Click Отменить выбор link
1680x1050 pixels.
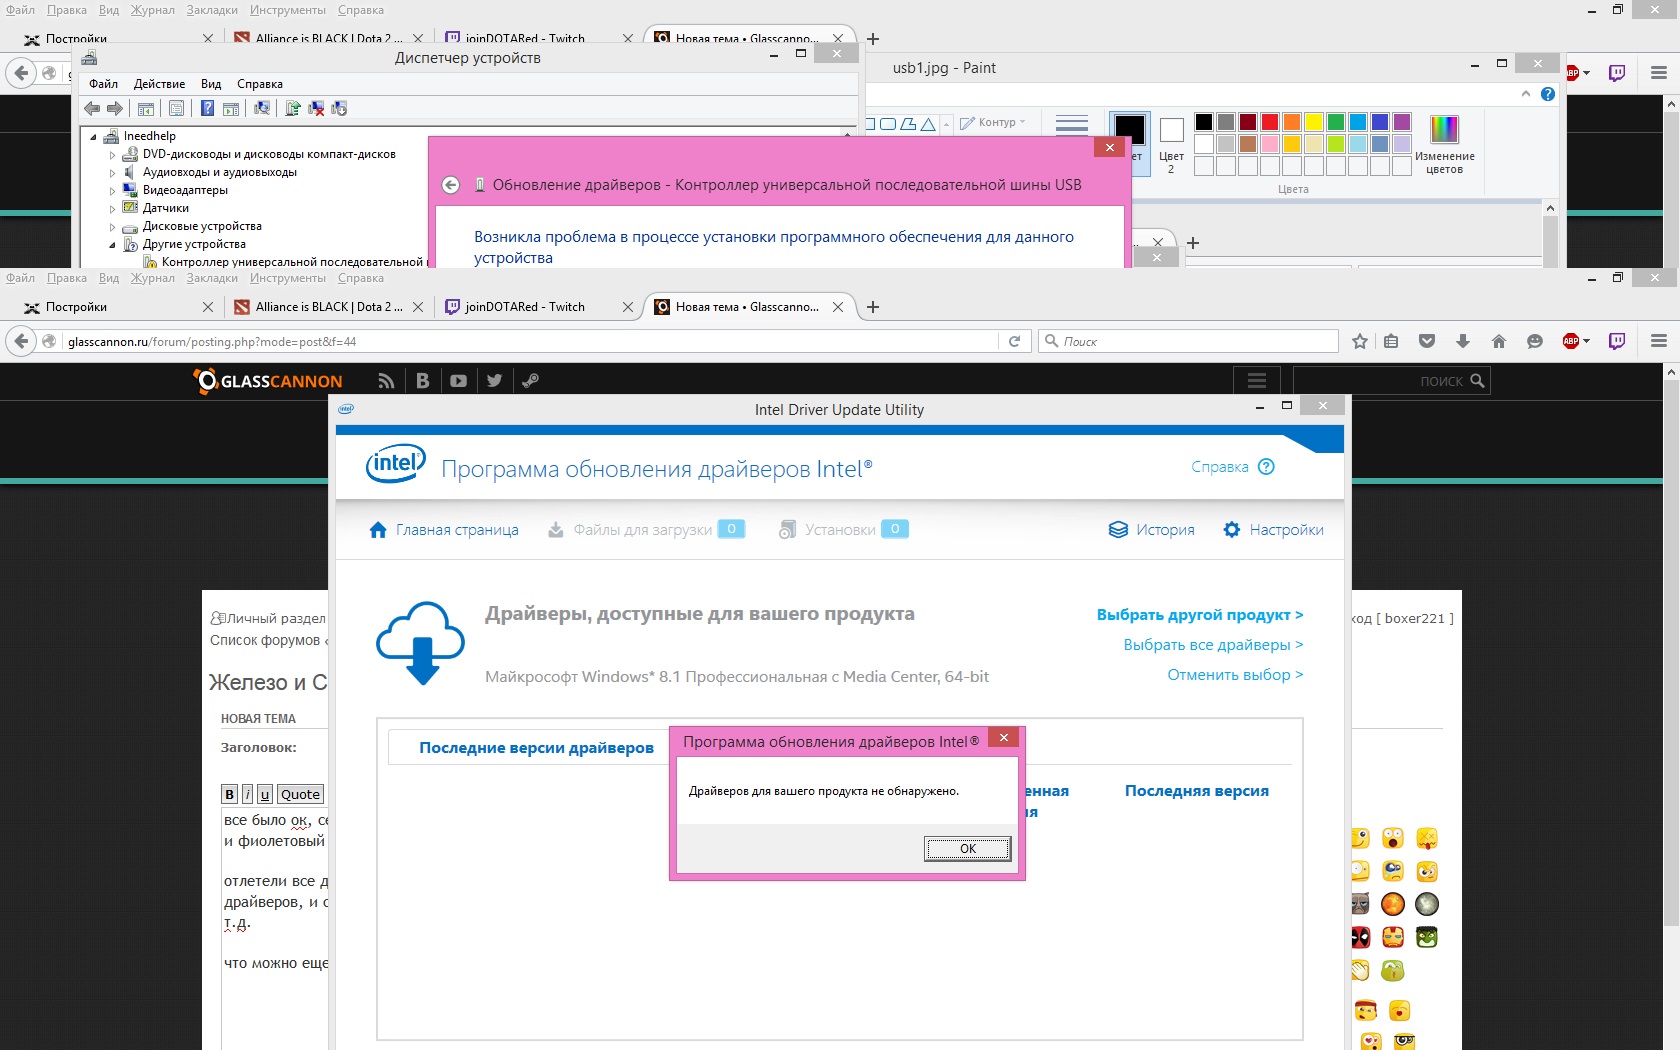pyautogui.click(x=1235, y=675)
